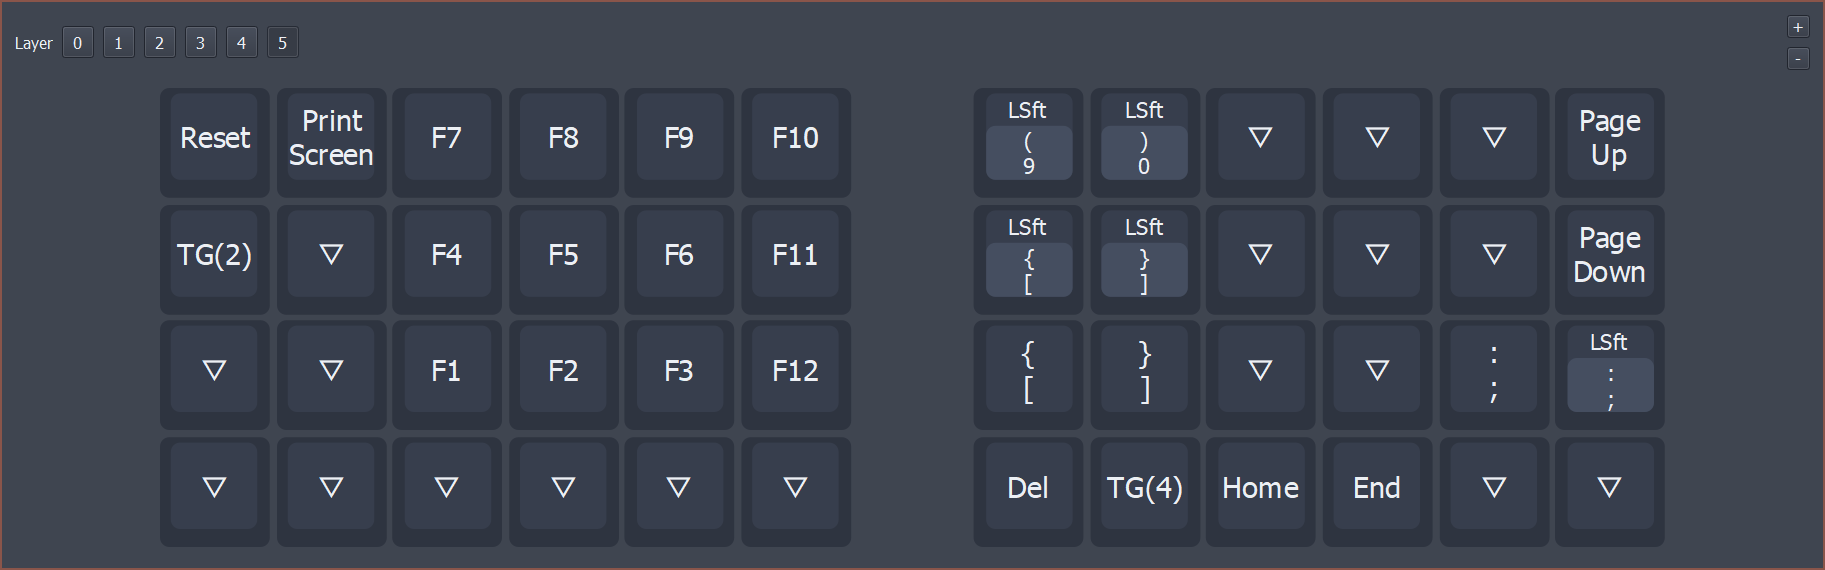
Task: Switch to layer 0
Action: pos(77,43)
